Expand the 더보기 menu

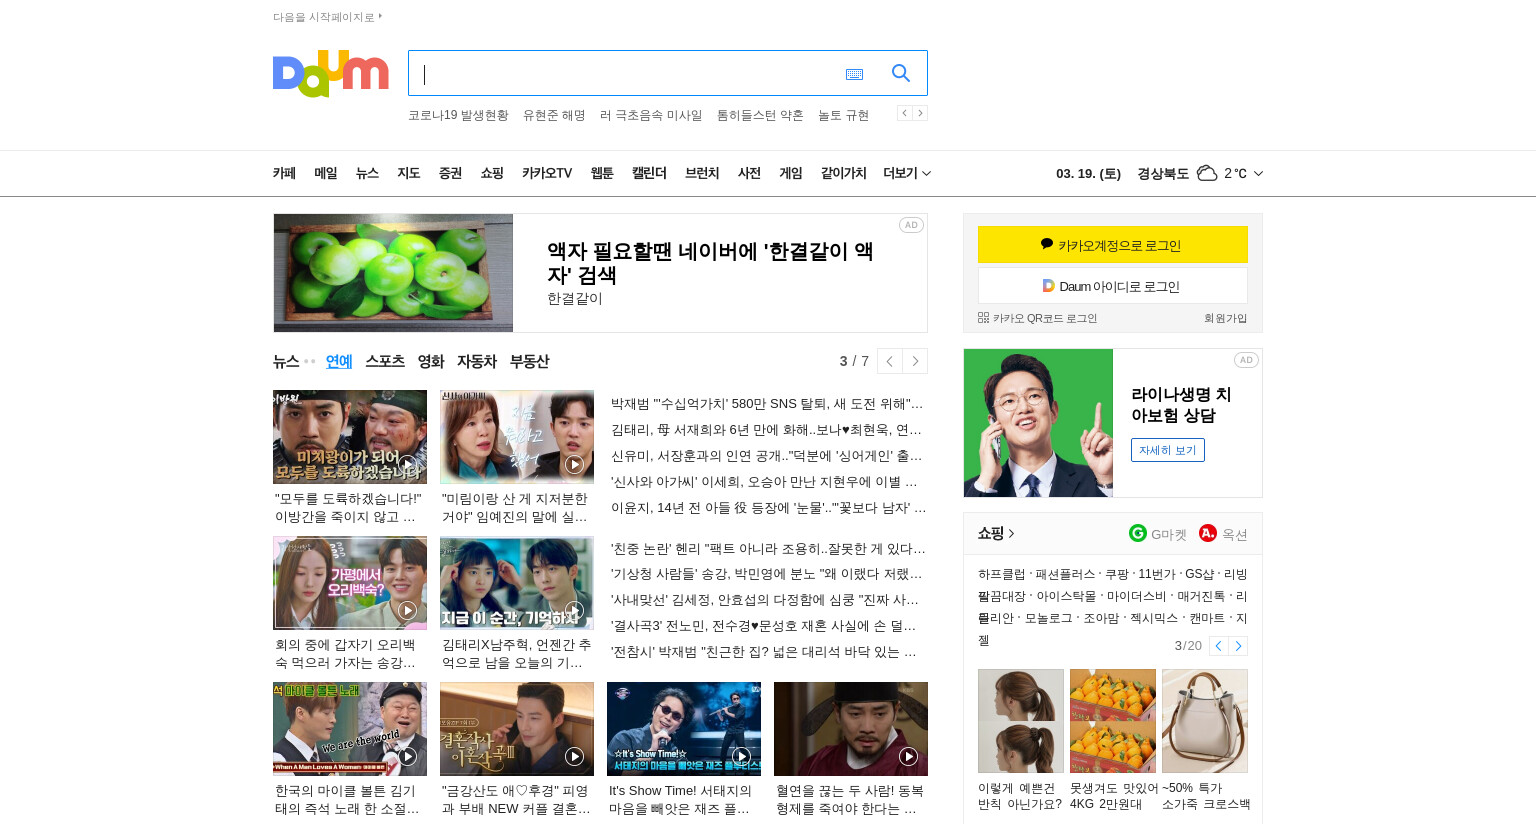pyautogui.click(x=907, y=173)
